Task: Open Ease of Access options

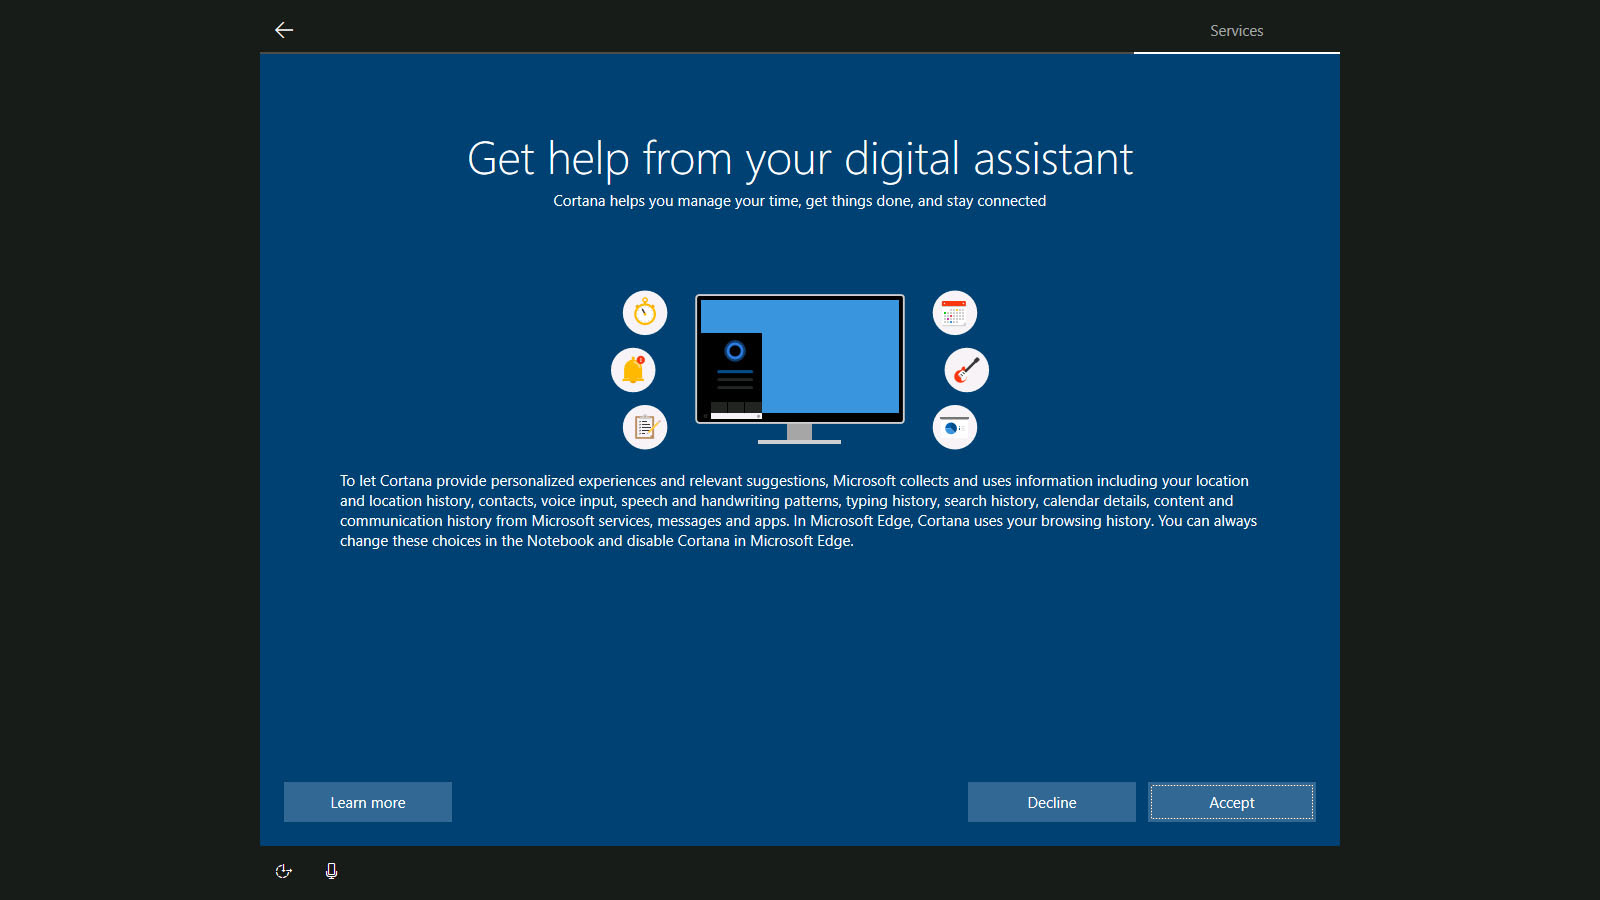Action: (x=284, y=871)
